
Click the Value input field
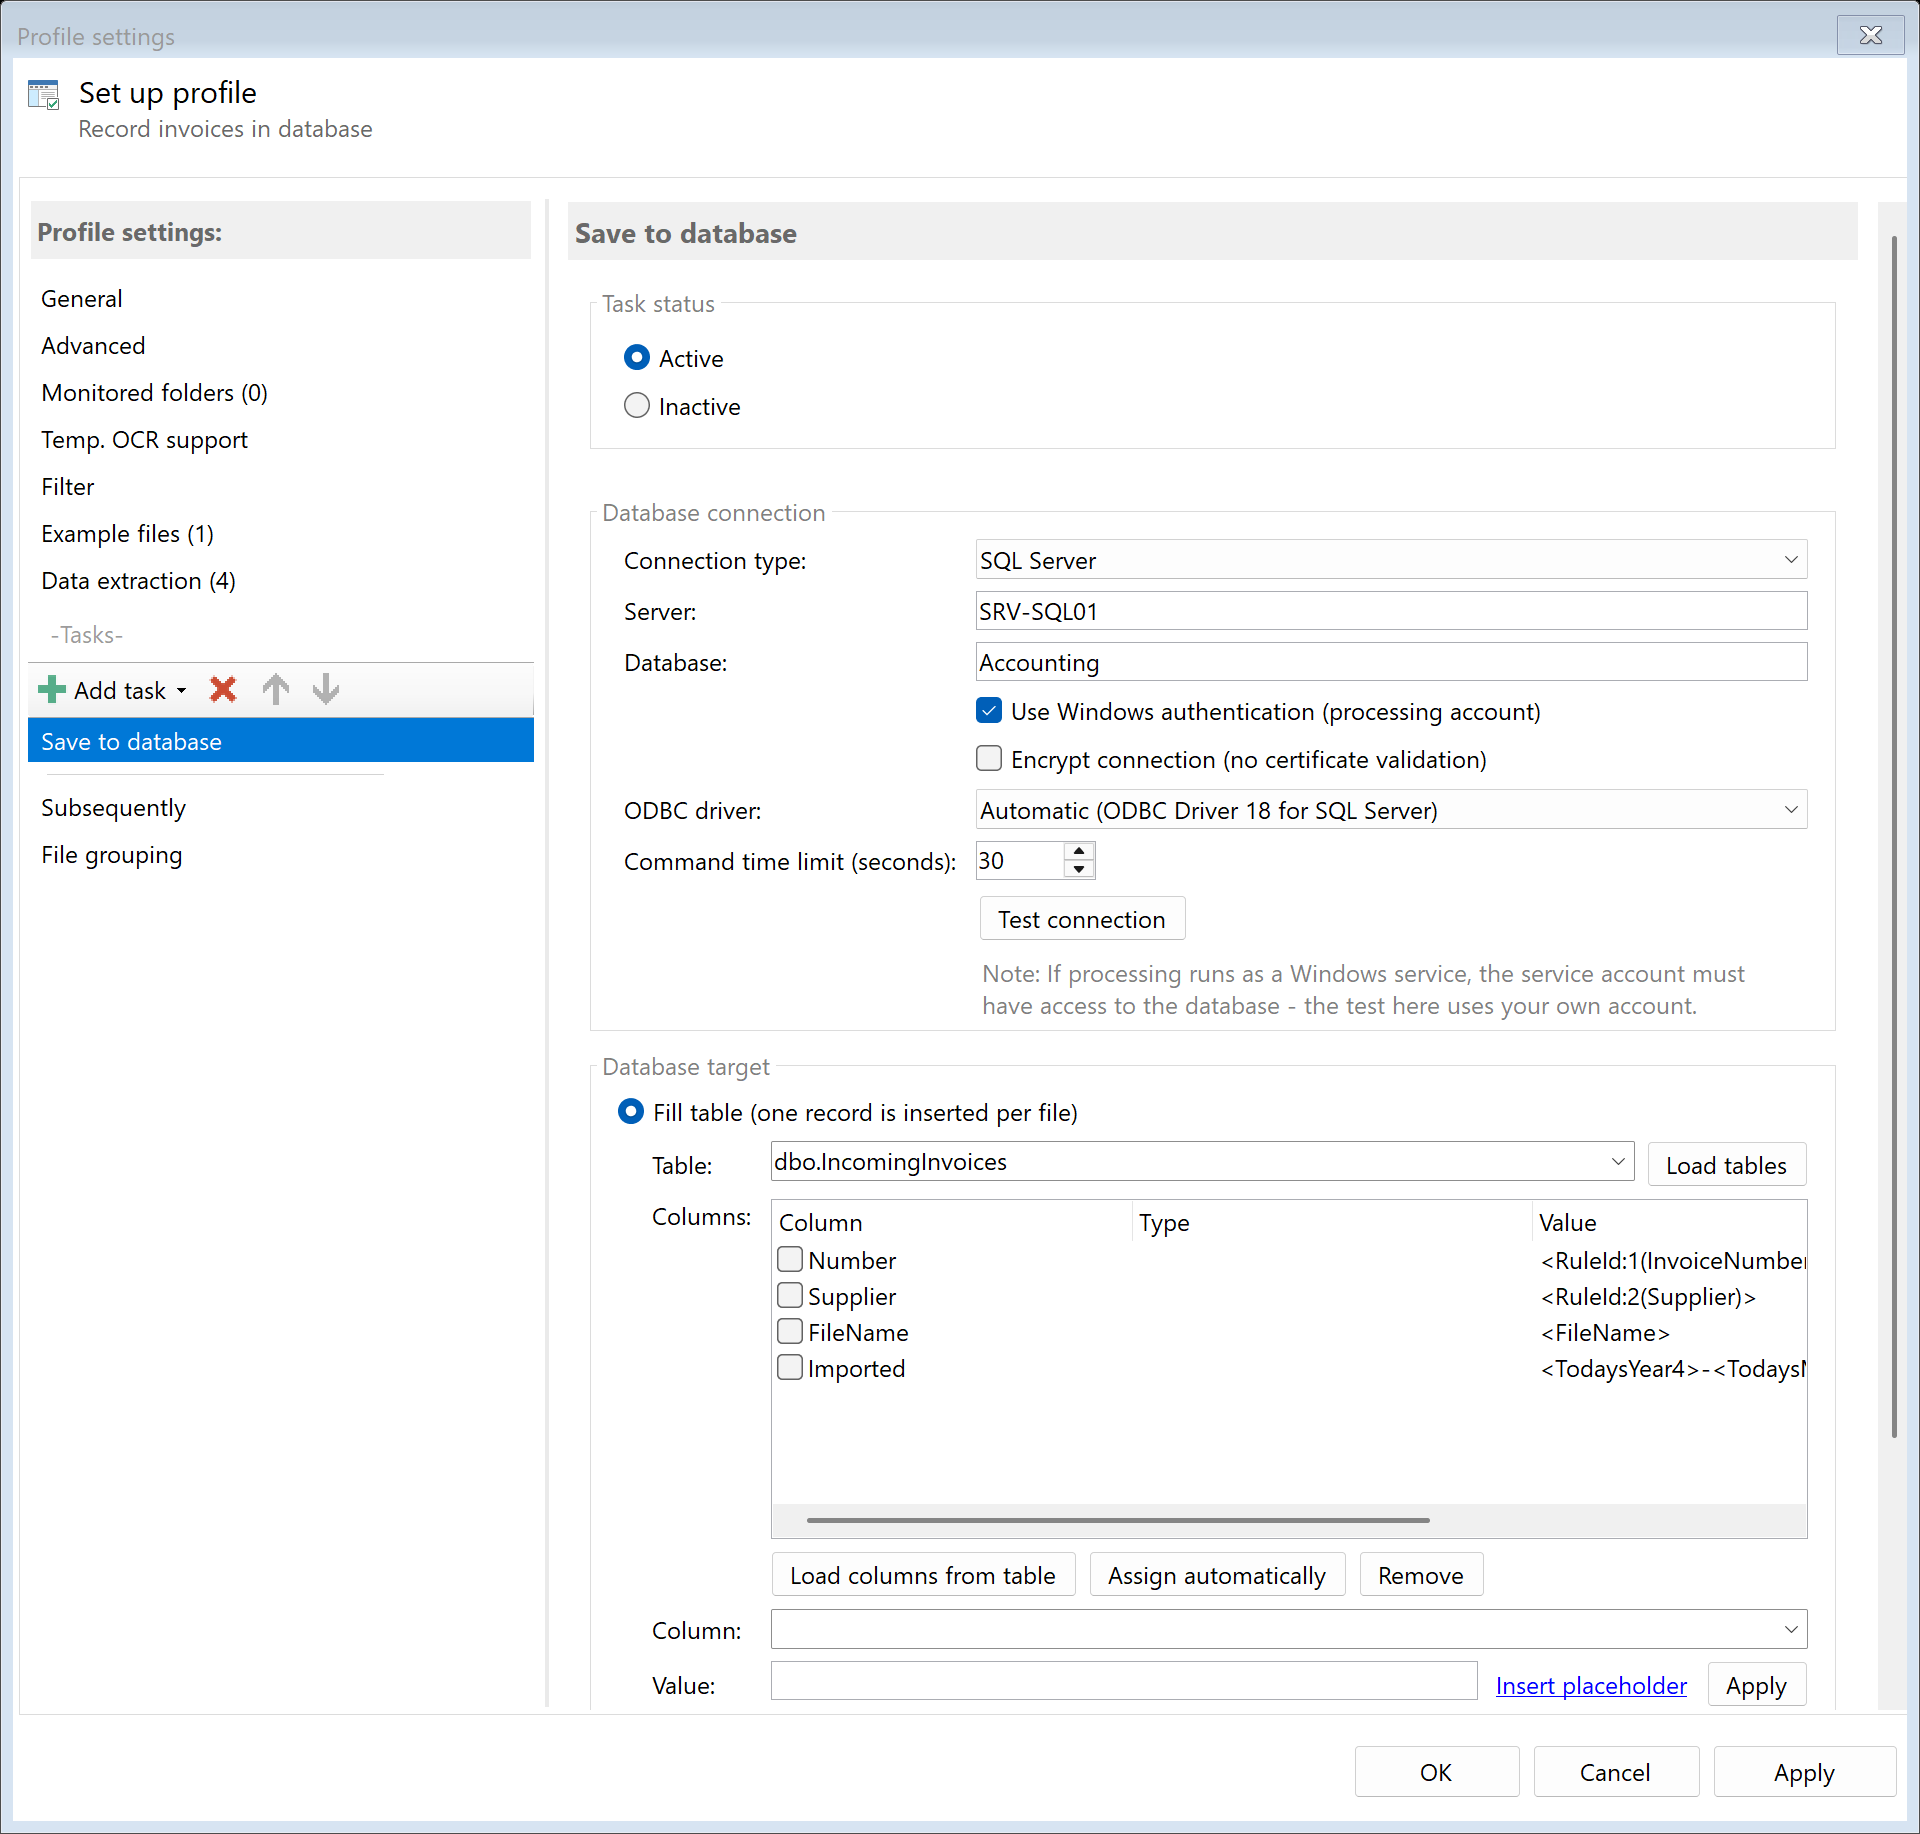(1124, 1682)
